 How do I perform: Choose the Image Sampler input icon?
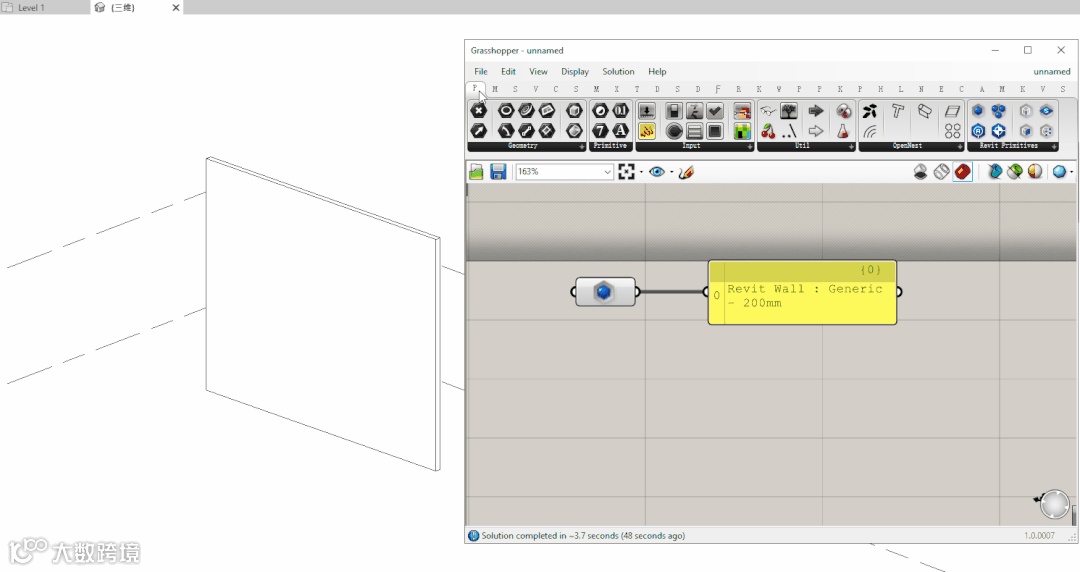pyautogui.click(x=742, y=130)
